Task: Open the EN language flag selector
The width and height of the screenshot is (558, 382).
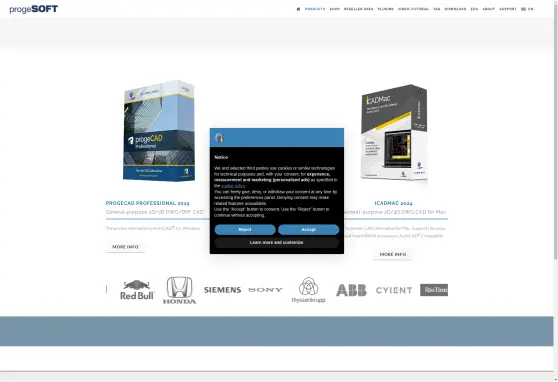Action: [x=527, y=9]
